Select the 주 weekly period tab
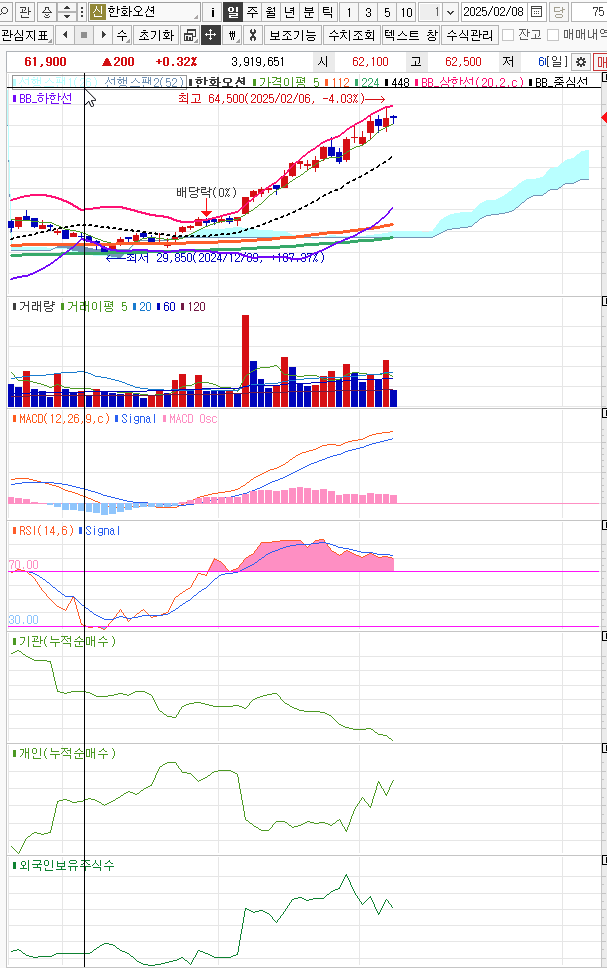The image size is (607, 968). coord(252,12)
